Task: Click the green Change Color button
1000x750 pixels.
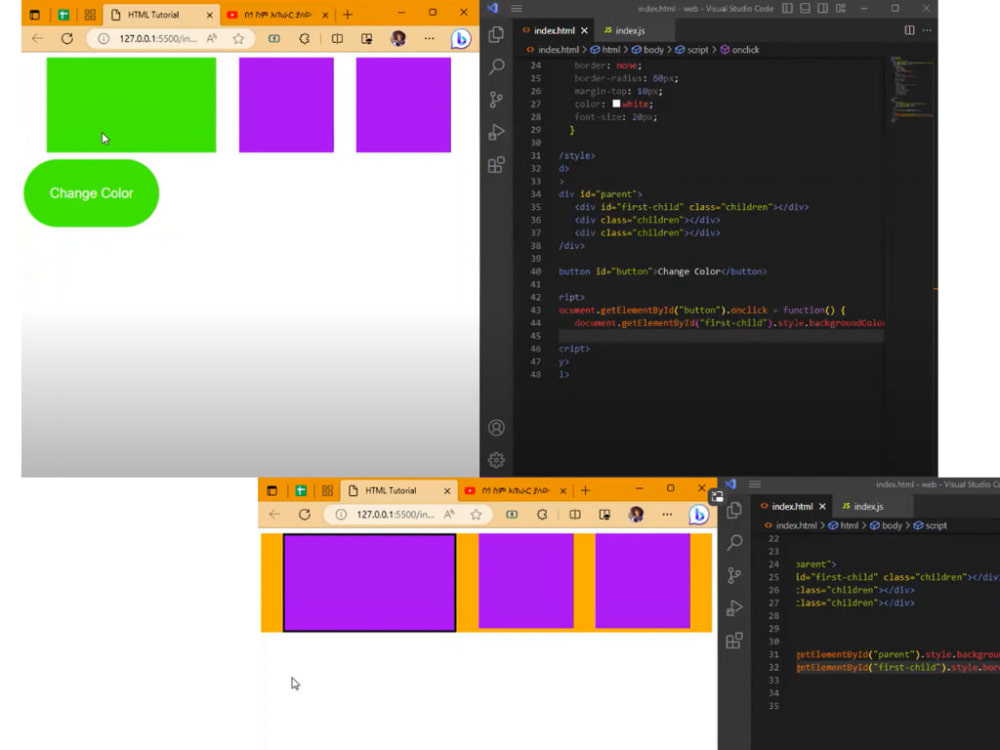Action: 91,193
